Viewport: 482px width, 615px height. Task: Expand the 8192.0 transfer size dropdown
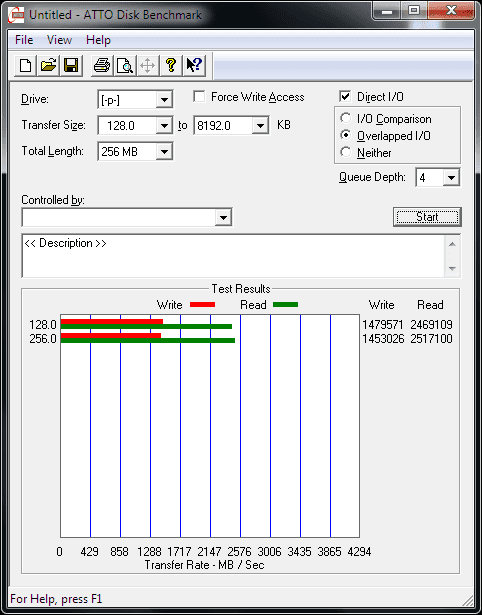click(x=260, y=126)
